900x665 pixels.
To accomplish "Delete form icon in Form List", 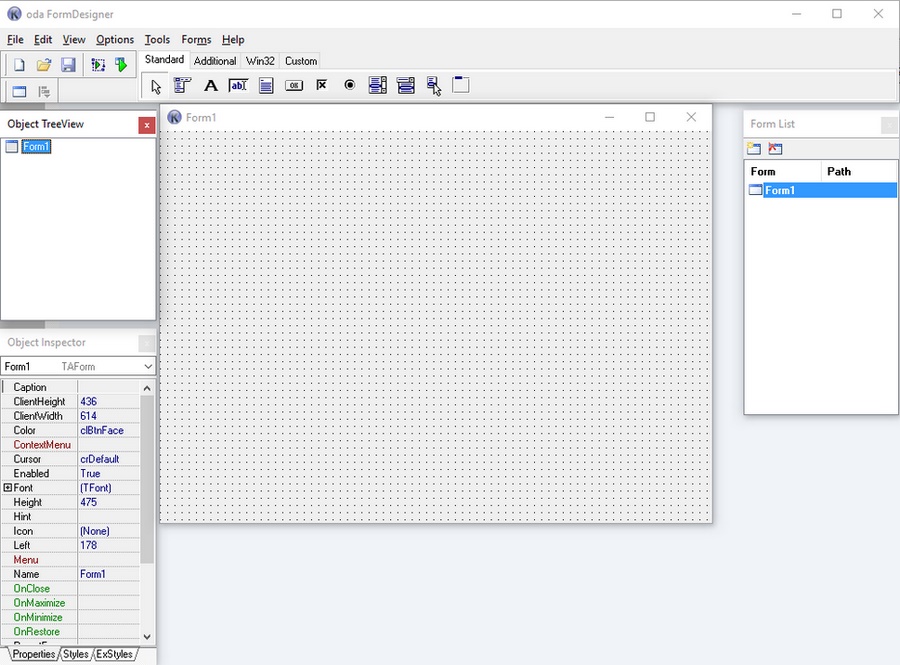I will click(x=775, y=149).
